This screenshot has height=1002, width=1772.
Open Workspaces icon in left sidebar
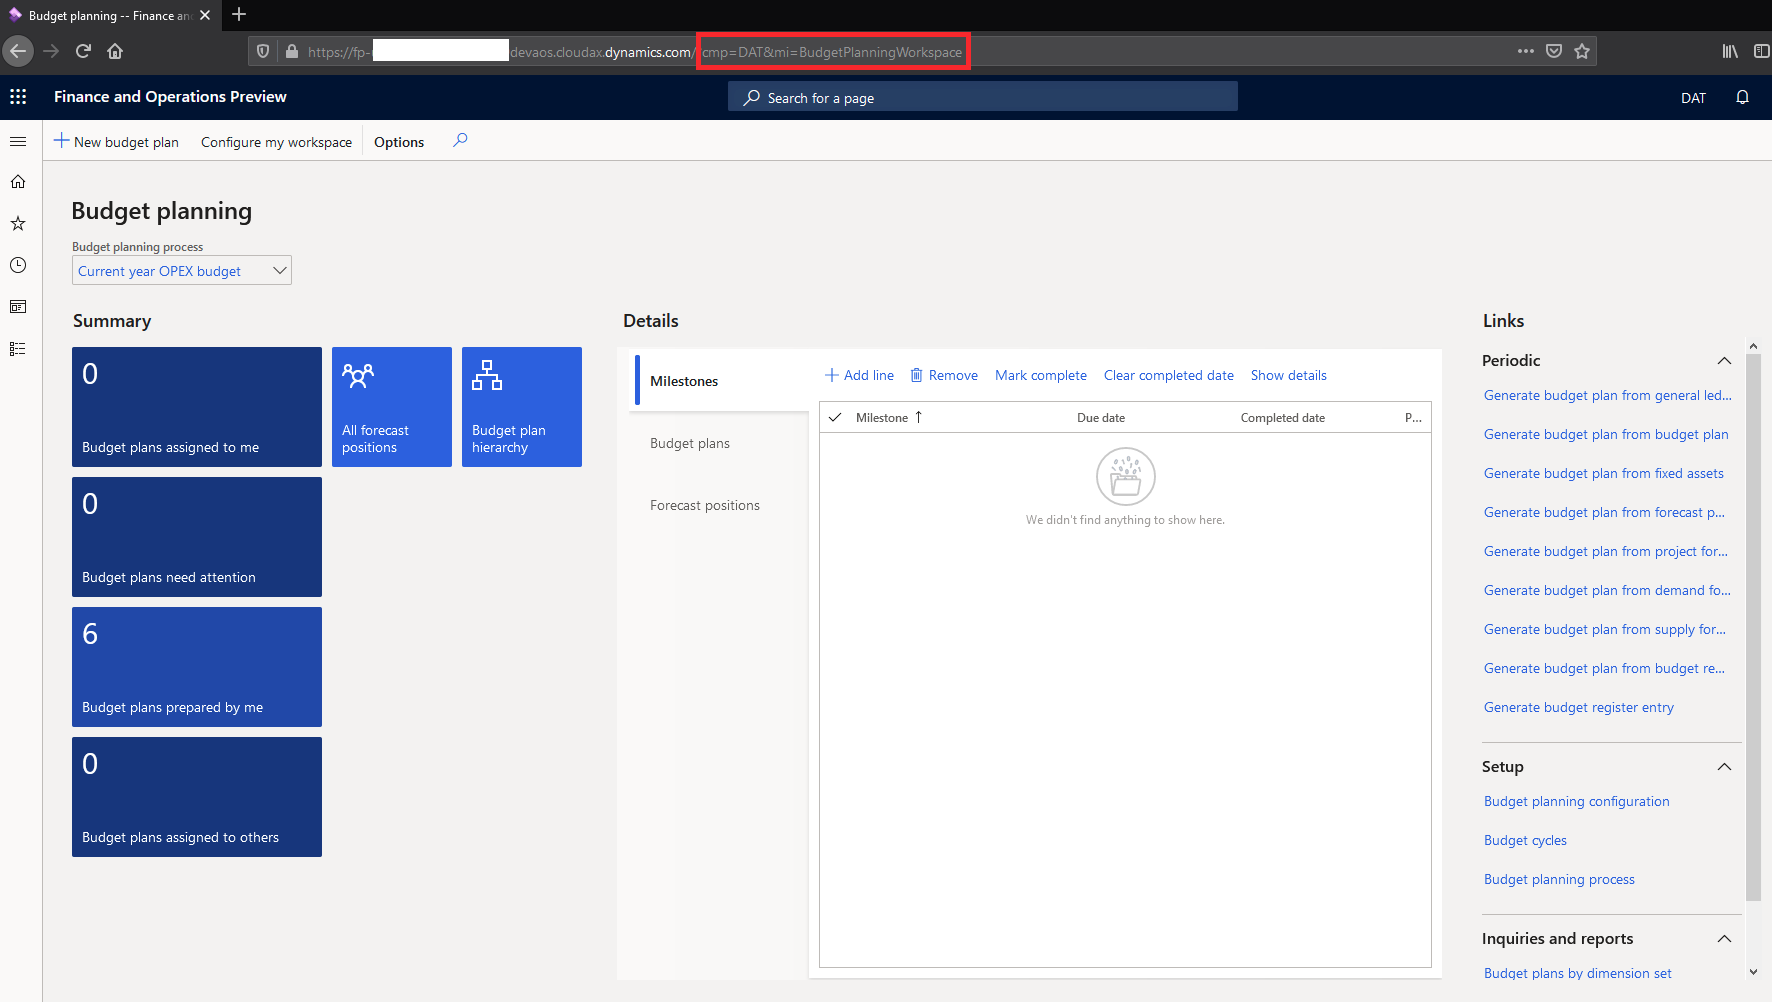coord(18,307)
